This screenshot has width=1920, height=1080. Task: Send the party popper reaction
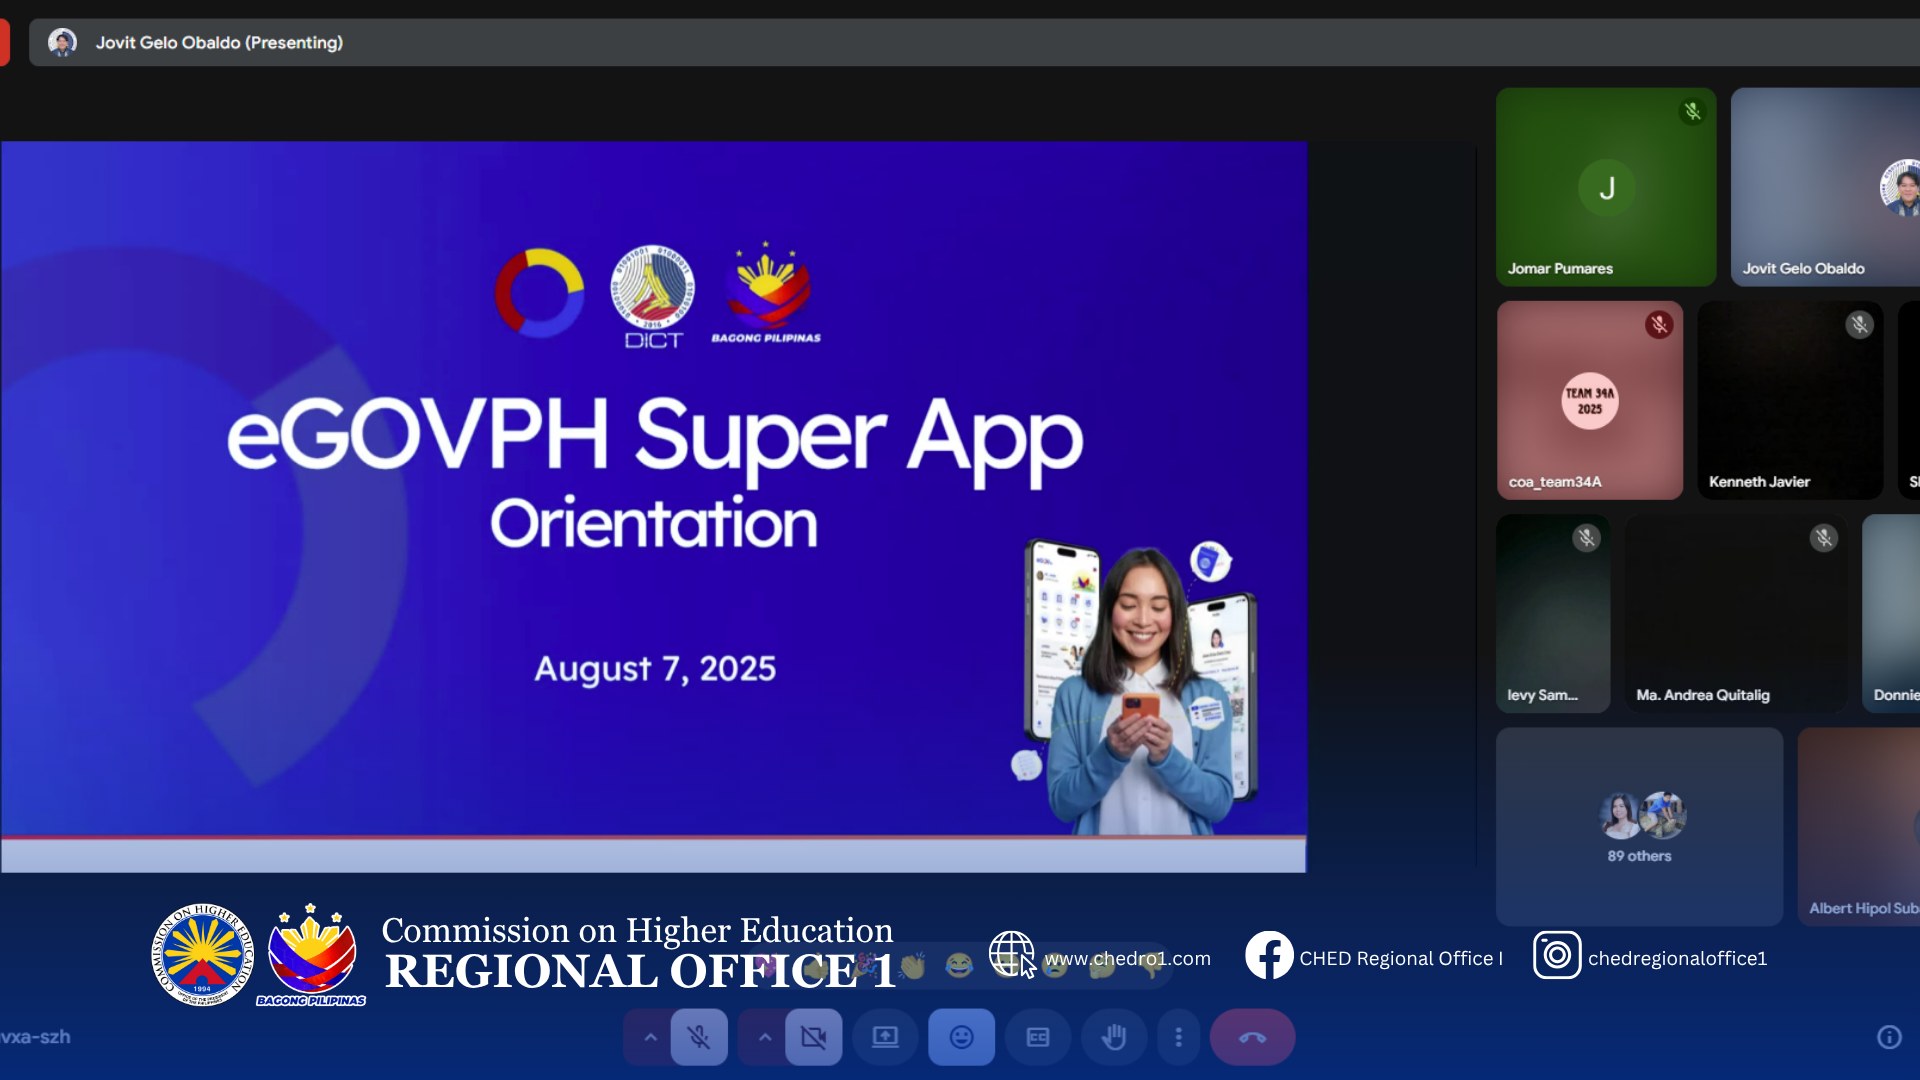click(864, 965)
